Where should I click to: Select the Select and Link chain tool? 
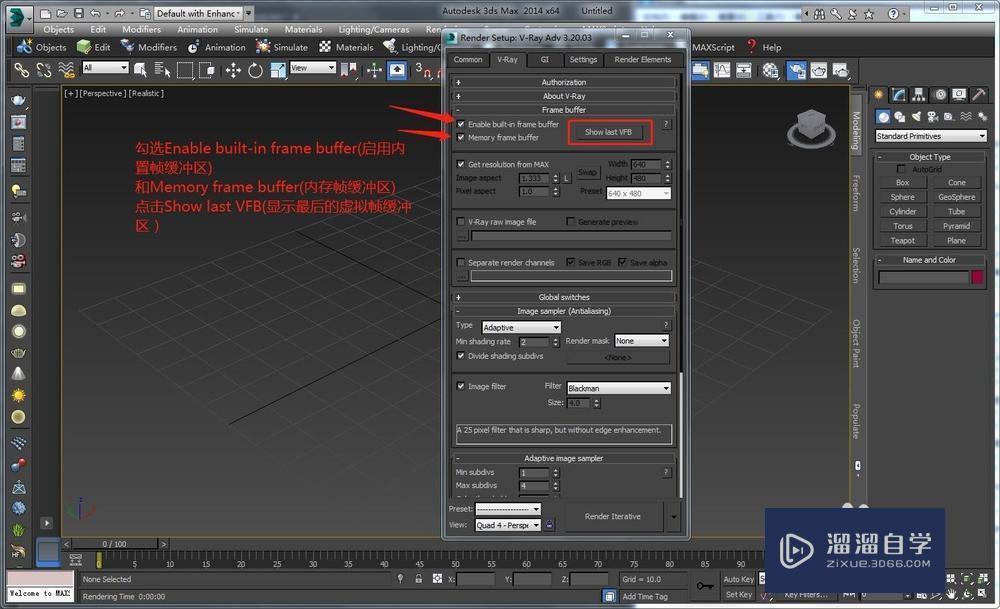[21, 70]
